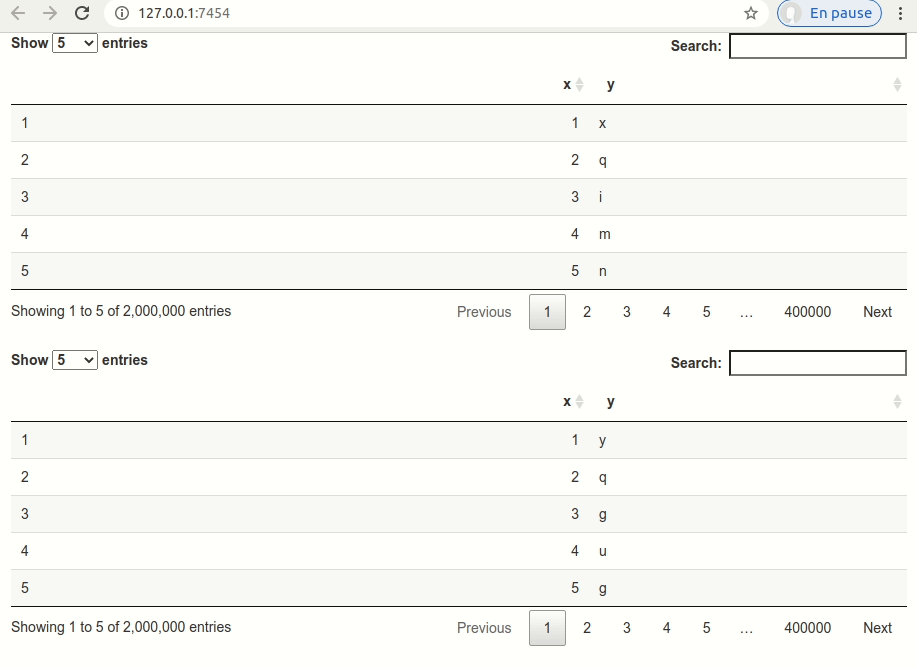Click Next in top table pagination

pyautogui.click(x=877, y=312)
